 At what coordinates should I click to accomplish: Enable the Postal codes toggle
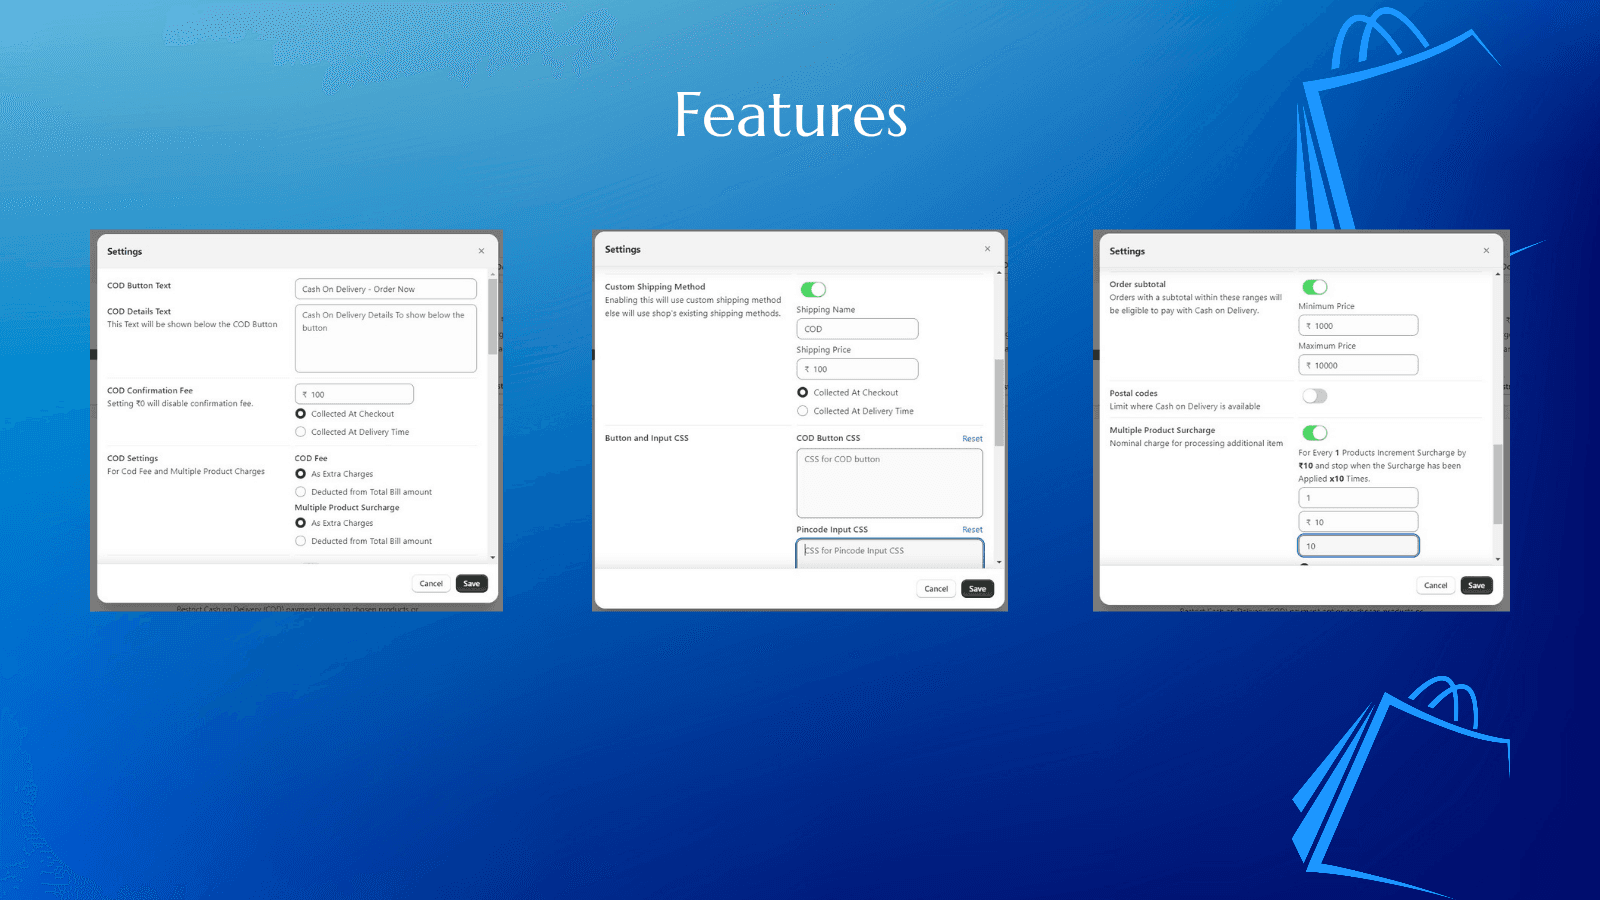(1315, 396)
